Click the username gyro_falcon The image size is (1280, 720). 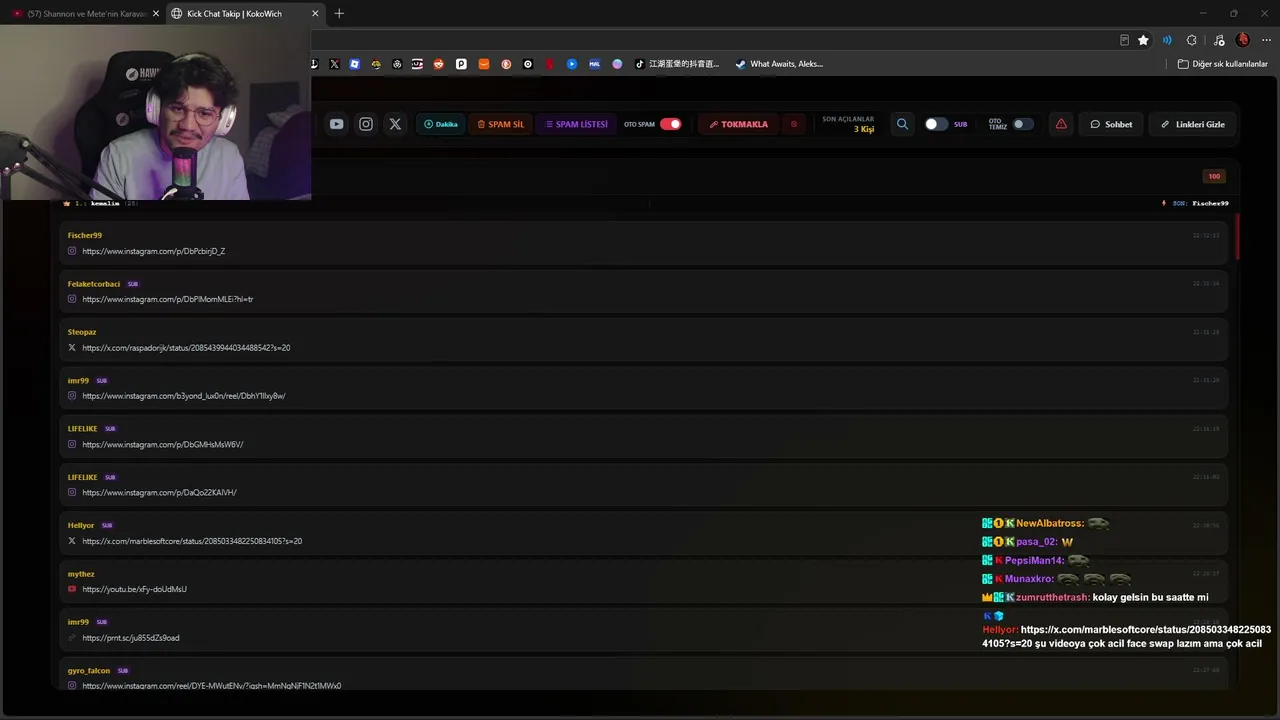point(89,671)
